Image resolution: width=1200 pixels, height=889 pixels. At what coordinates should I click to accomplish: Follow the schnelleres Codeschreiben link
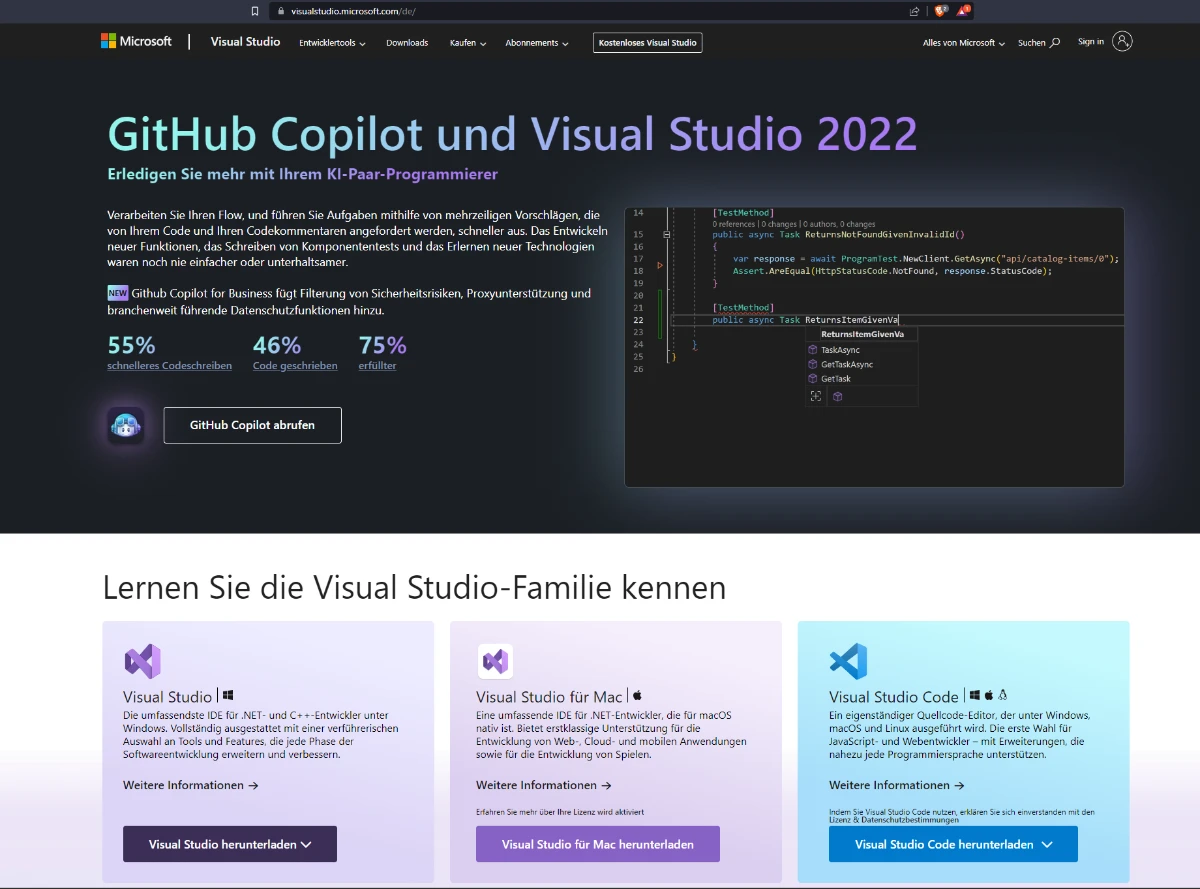coord(170,366)
